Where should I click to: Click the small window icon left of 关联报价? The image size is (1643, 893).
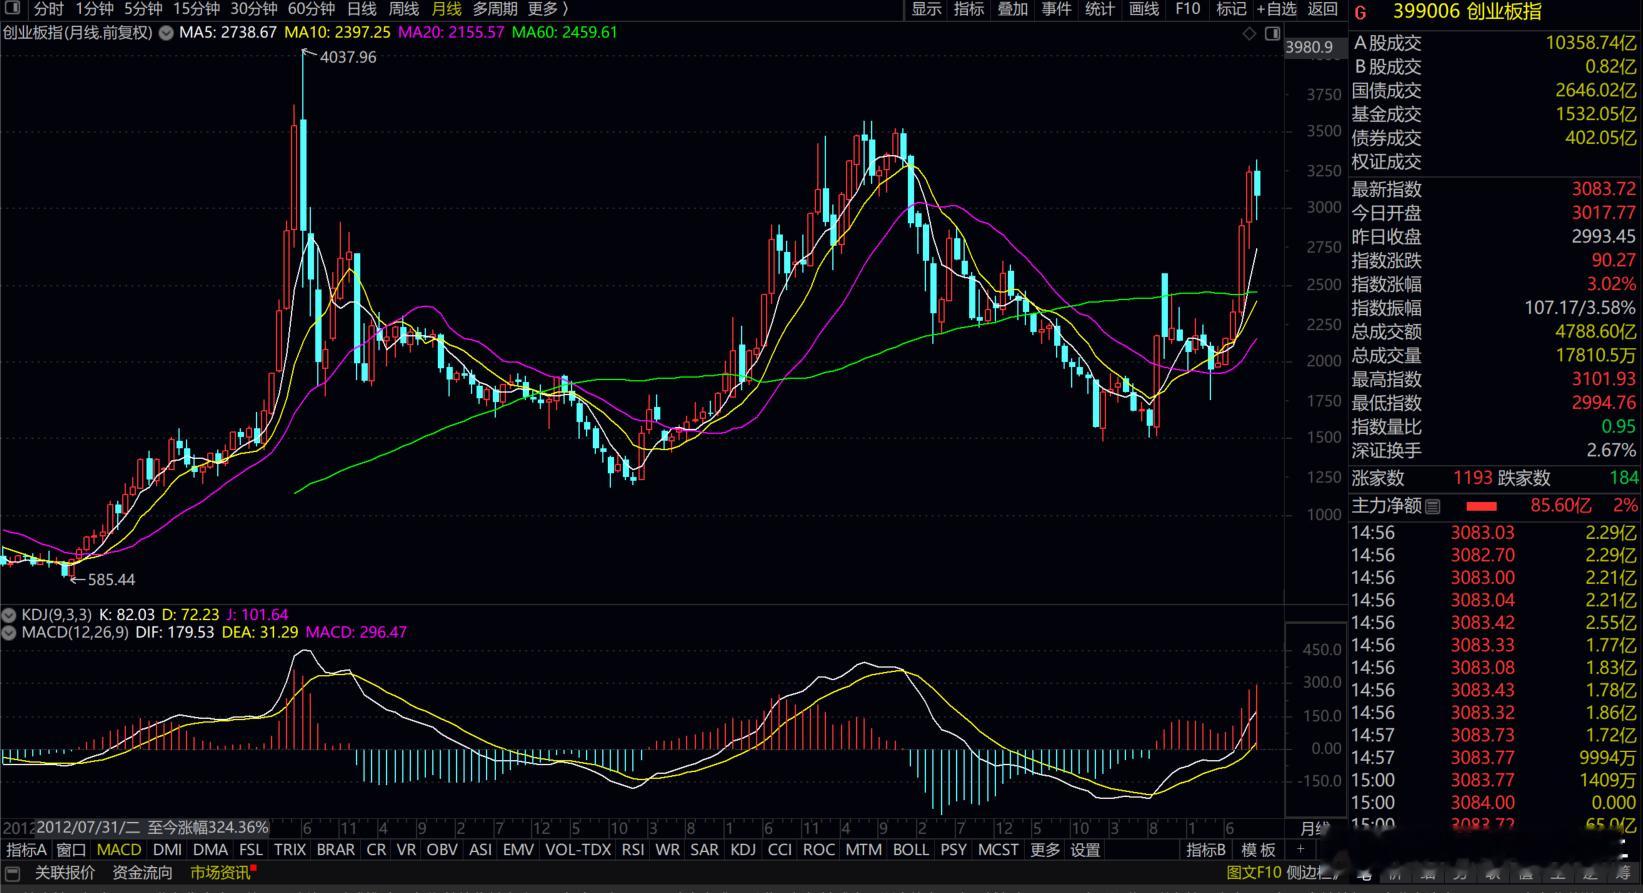click(13, 873)
